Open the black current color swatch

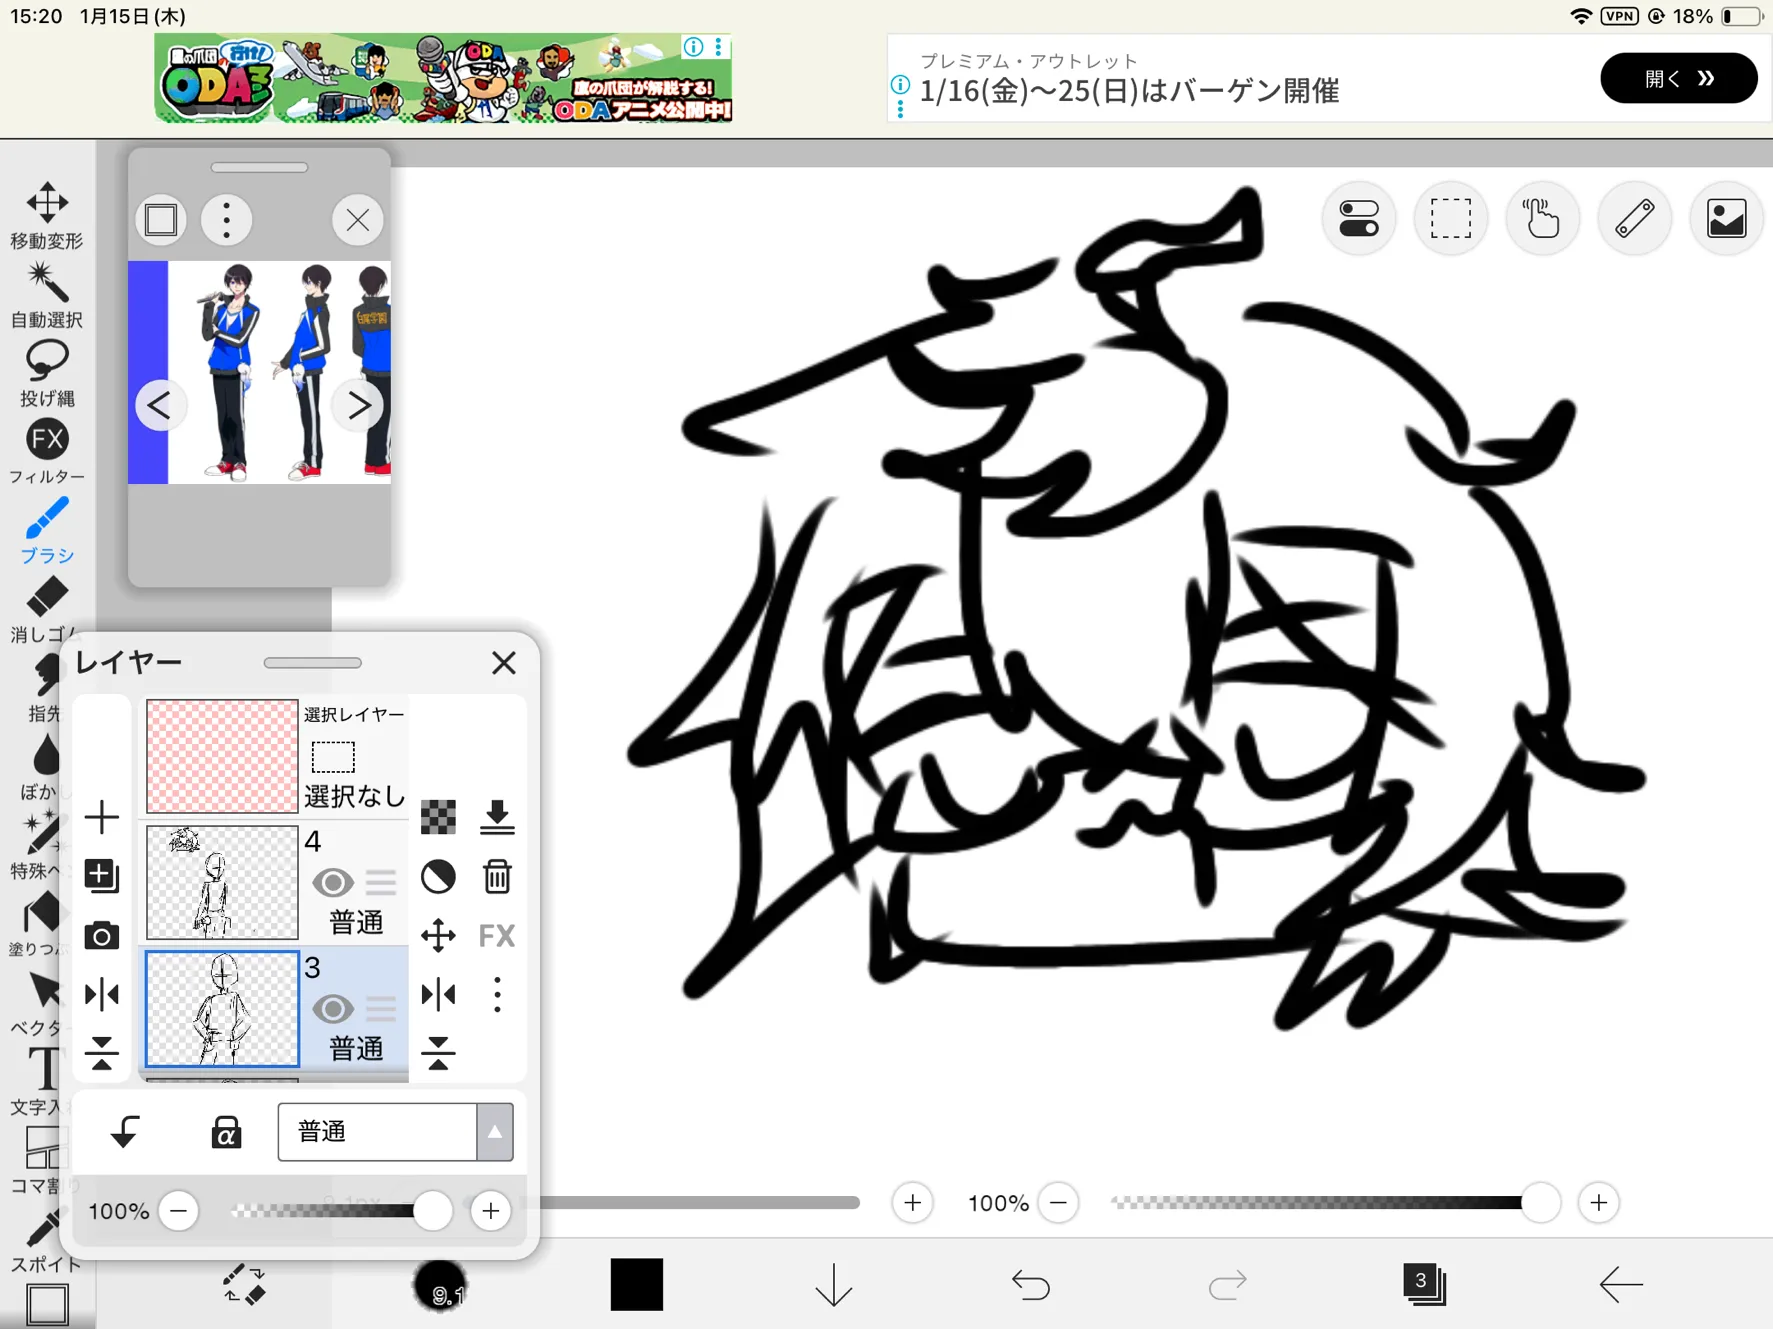[637, 1284]
